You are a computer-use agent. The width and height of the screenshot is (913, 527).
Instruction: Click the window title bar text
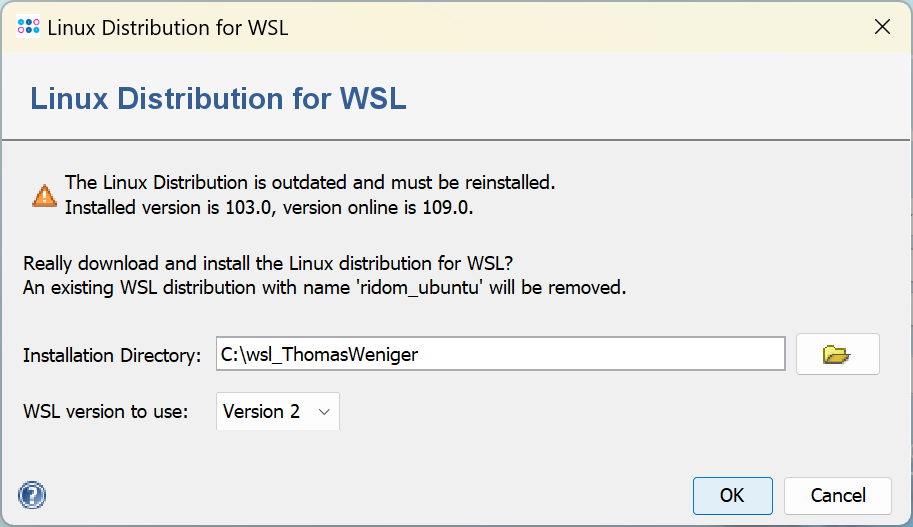(168, 27)
